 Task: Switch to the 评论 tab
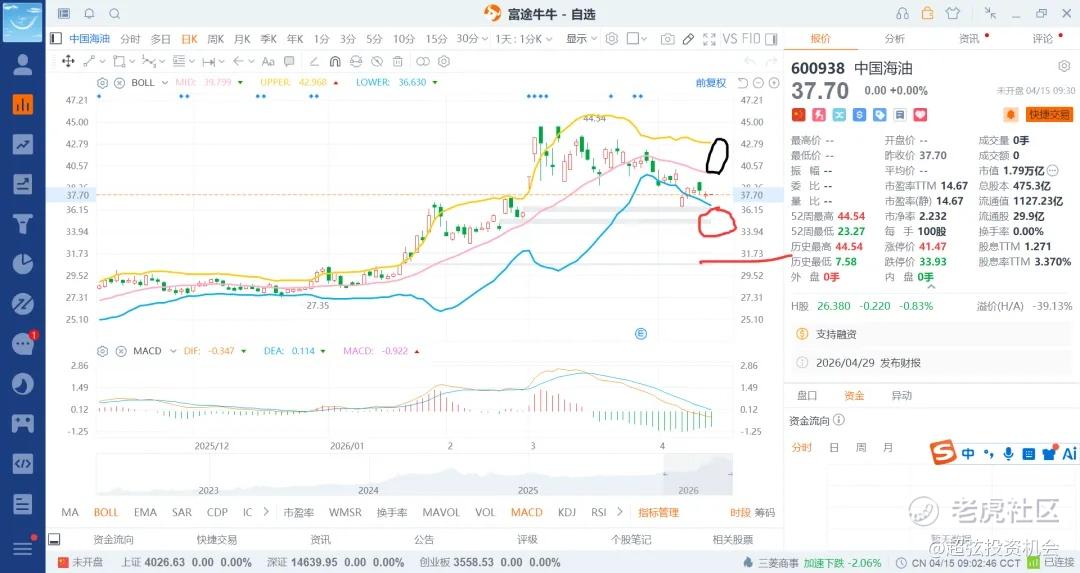(1042, 39)
